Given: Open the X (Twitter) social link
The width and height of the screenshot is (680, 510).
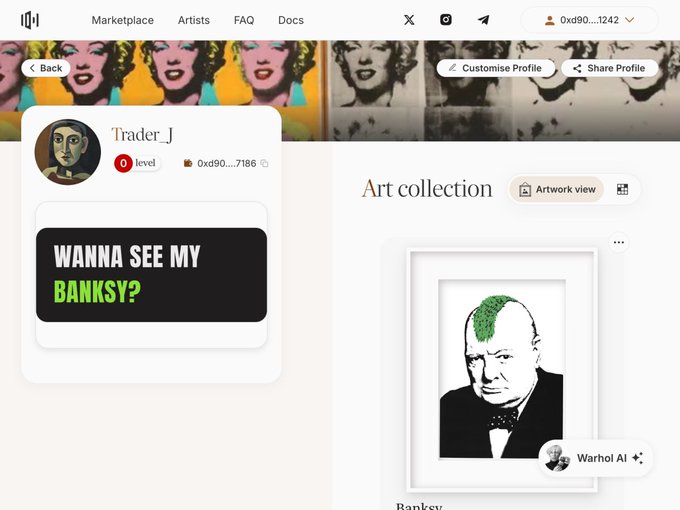Looking at the screenshot, I should coord(409,20).
